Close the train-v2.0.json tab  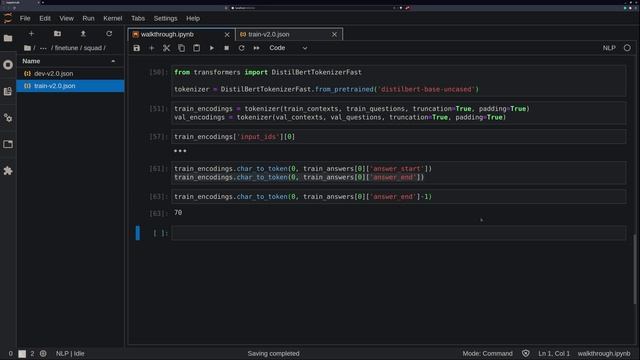pyautogui.click(x=334, y=35)
